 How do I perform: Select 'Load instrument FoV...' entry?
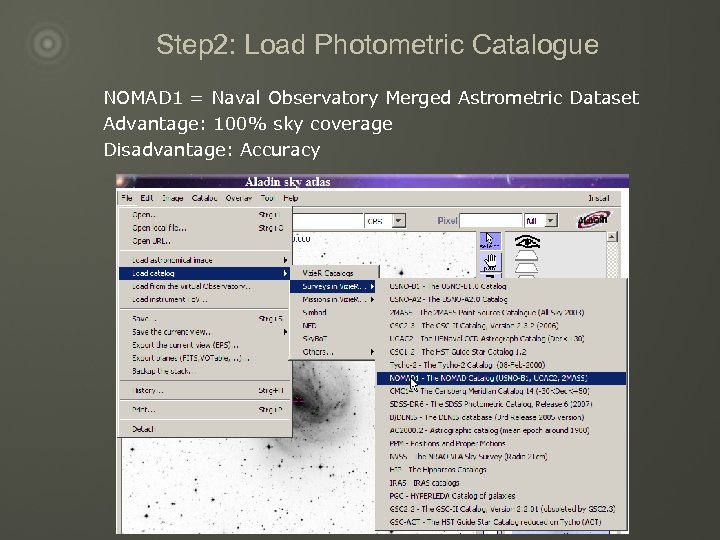(205, 299)
